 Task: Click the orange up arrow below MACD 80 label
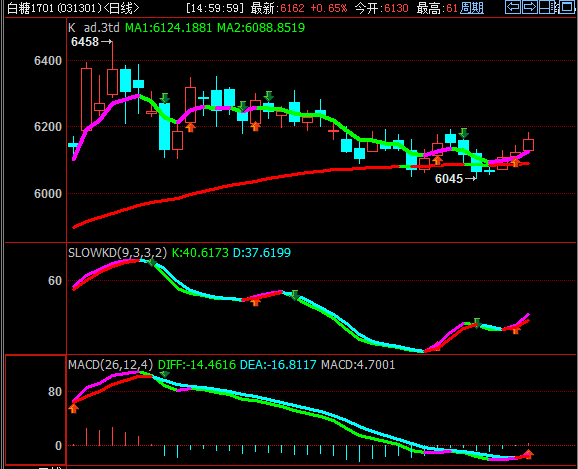click(x=74, y=408)
